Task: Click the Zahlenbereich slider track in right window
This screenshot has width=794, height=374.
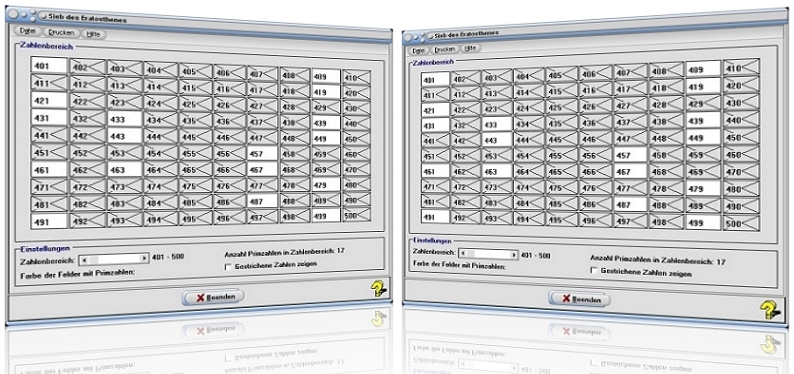Action: (488, 254)
